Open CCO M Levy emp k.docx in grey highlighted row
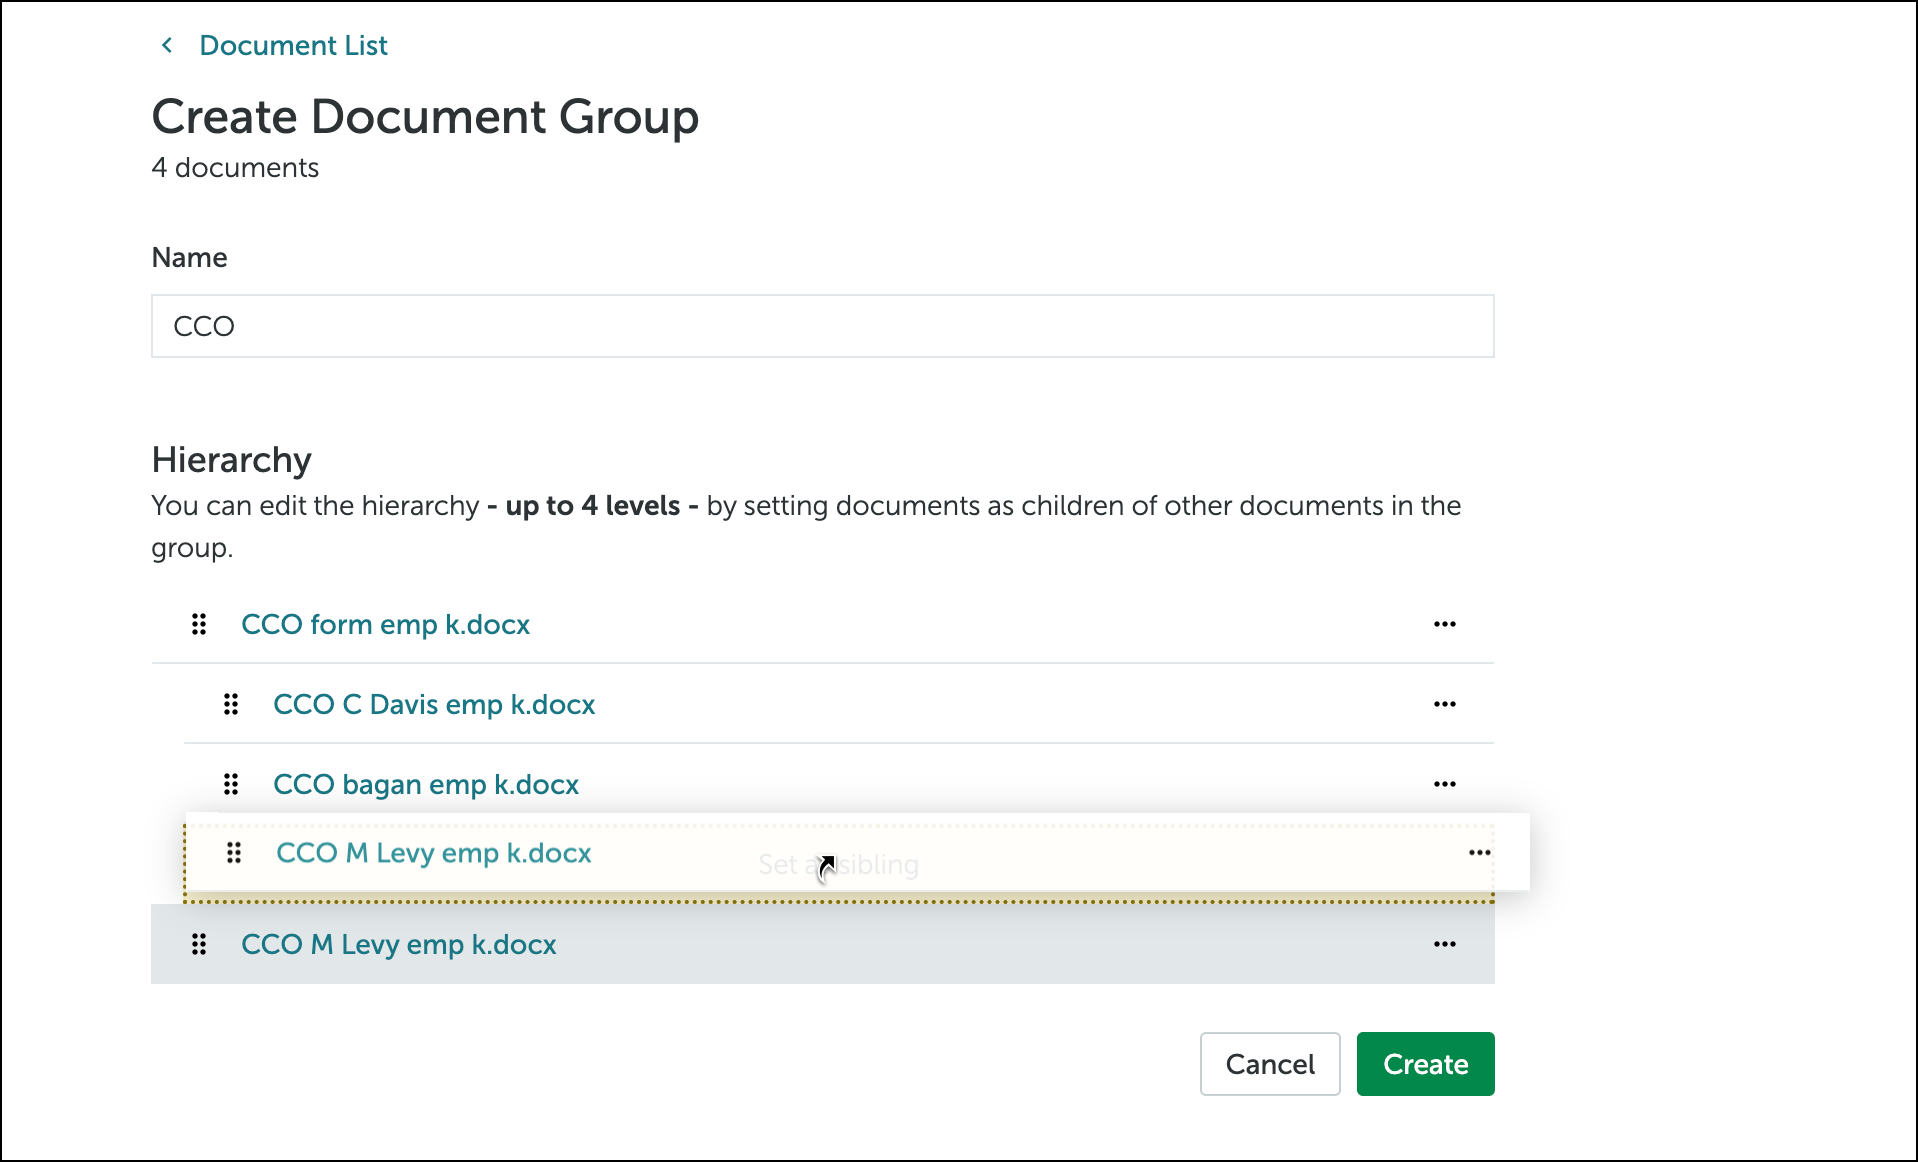Image resolution: width=1918 pixels, height=1162 pixels. click(398, 944)
